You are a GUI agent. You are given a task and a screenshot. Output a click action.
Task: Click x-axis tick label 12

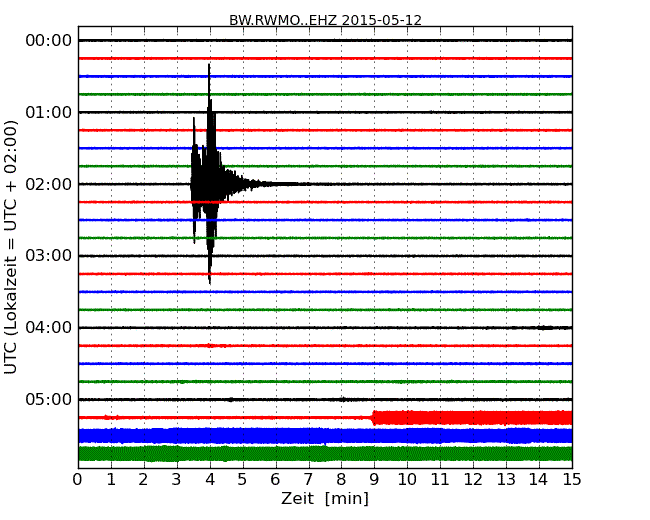pos(473,480)
